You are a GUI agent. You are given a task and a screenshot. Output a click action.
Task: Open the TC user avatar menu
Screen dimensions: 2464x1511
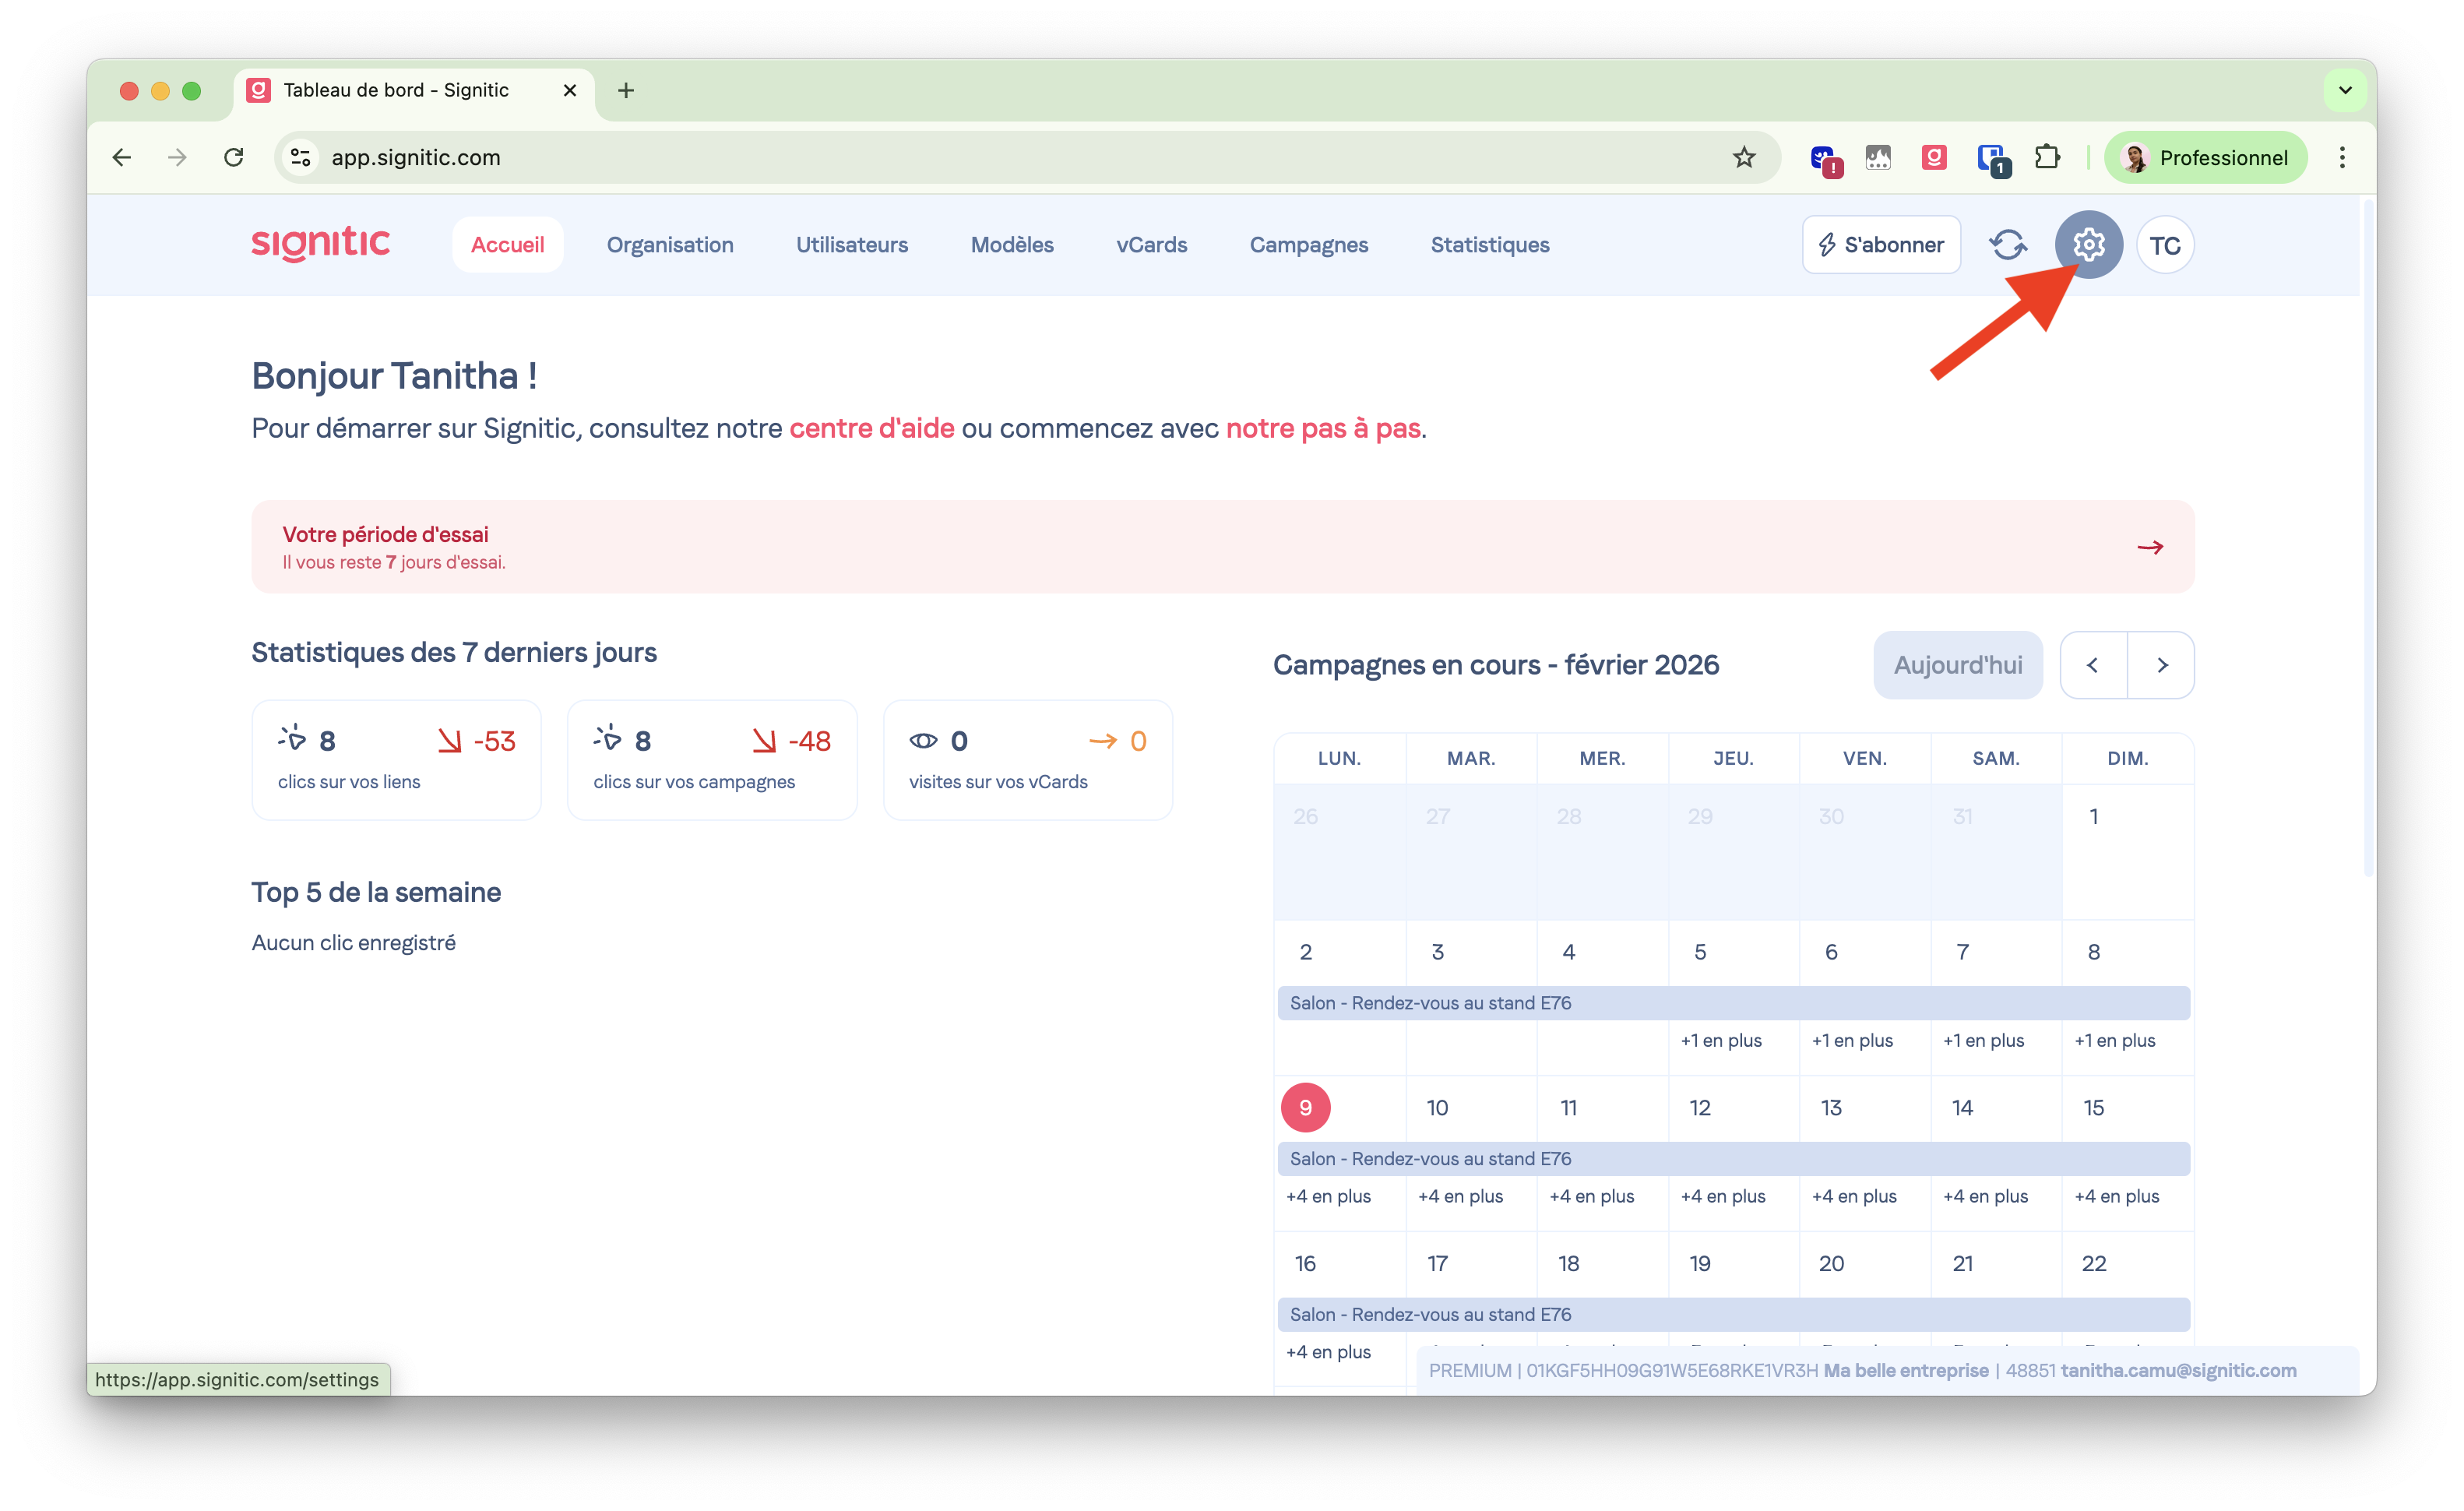click(2164, 245)
